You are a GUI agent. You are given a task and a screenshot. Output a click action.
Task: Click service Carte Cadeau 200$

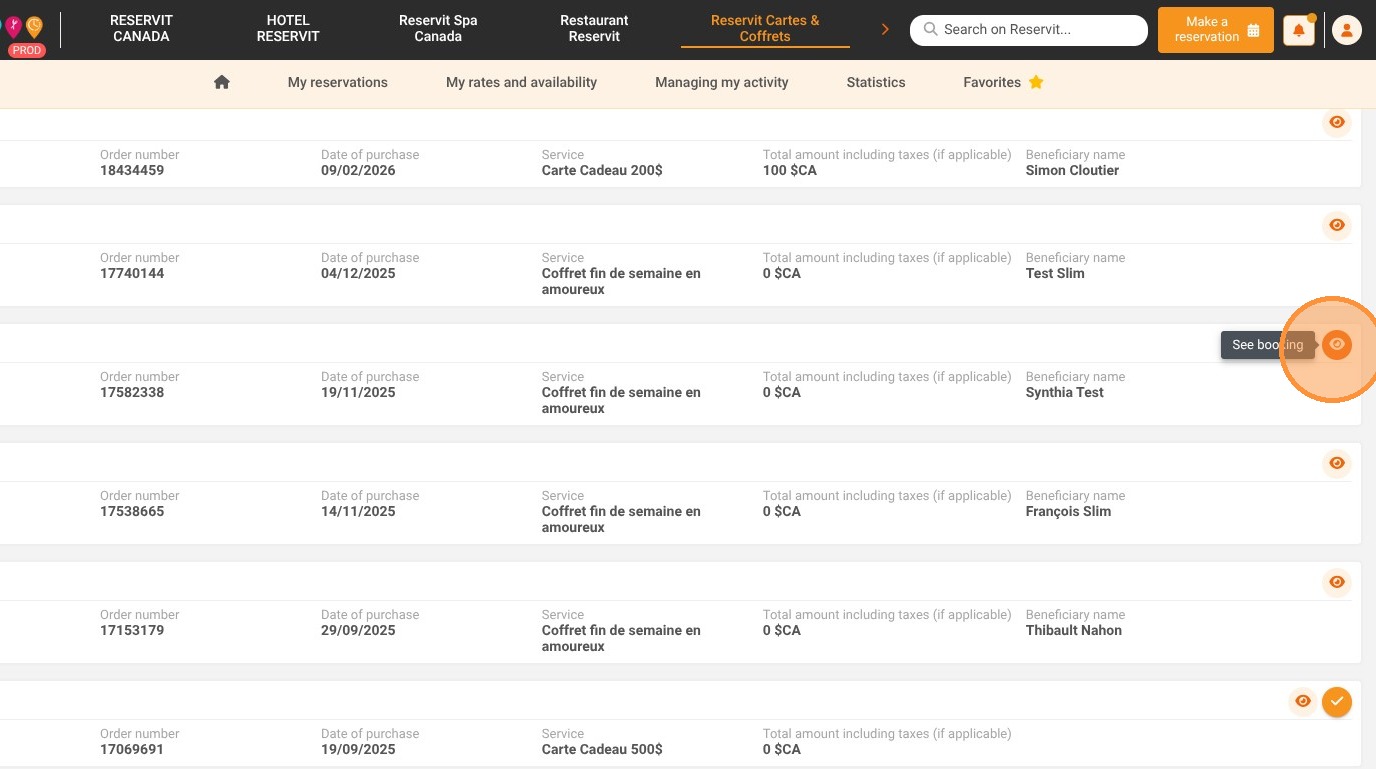point(602,170)
